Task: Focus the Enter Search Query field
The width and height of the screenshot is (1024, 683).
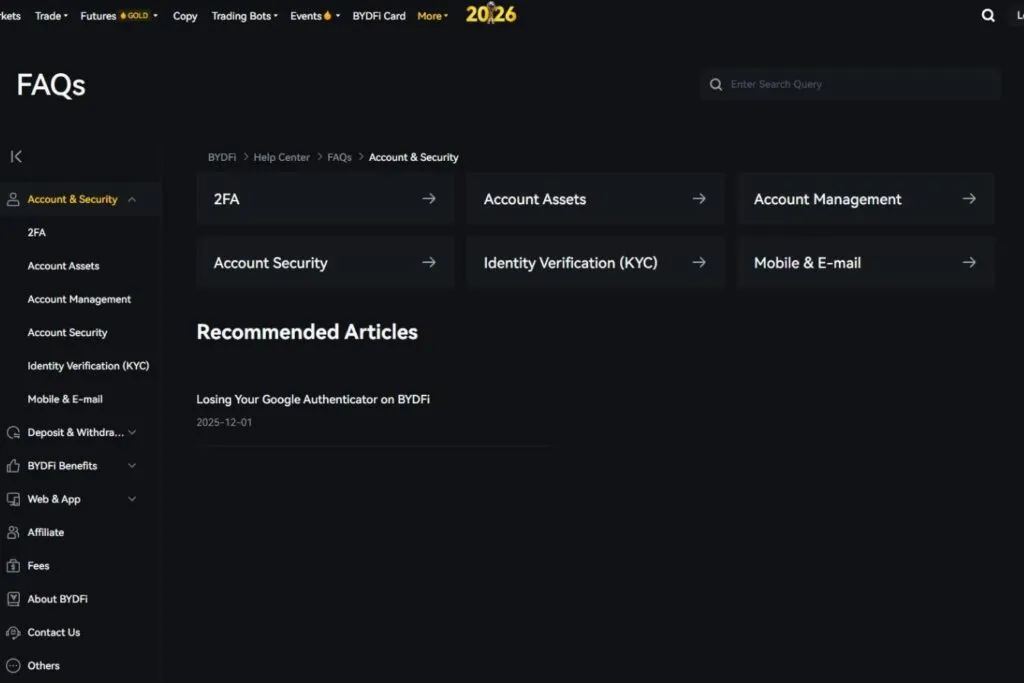Action: [850, 84]
